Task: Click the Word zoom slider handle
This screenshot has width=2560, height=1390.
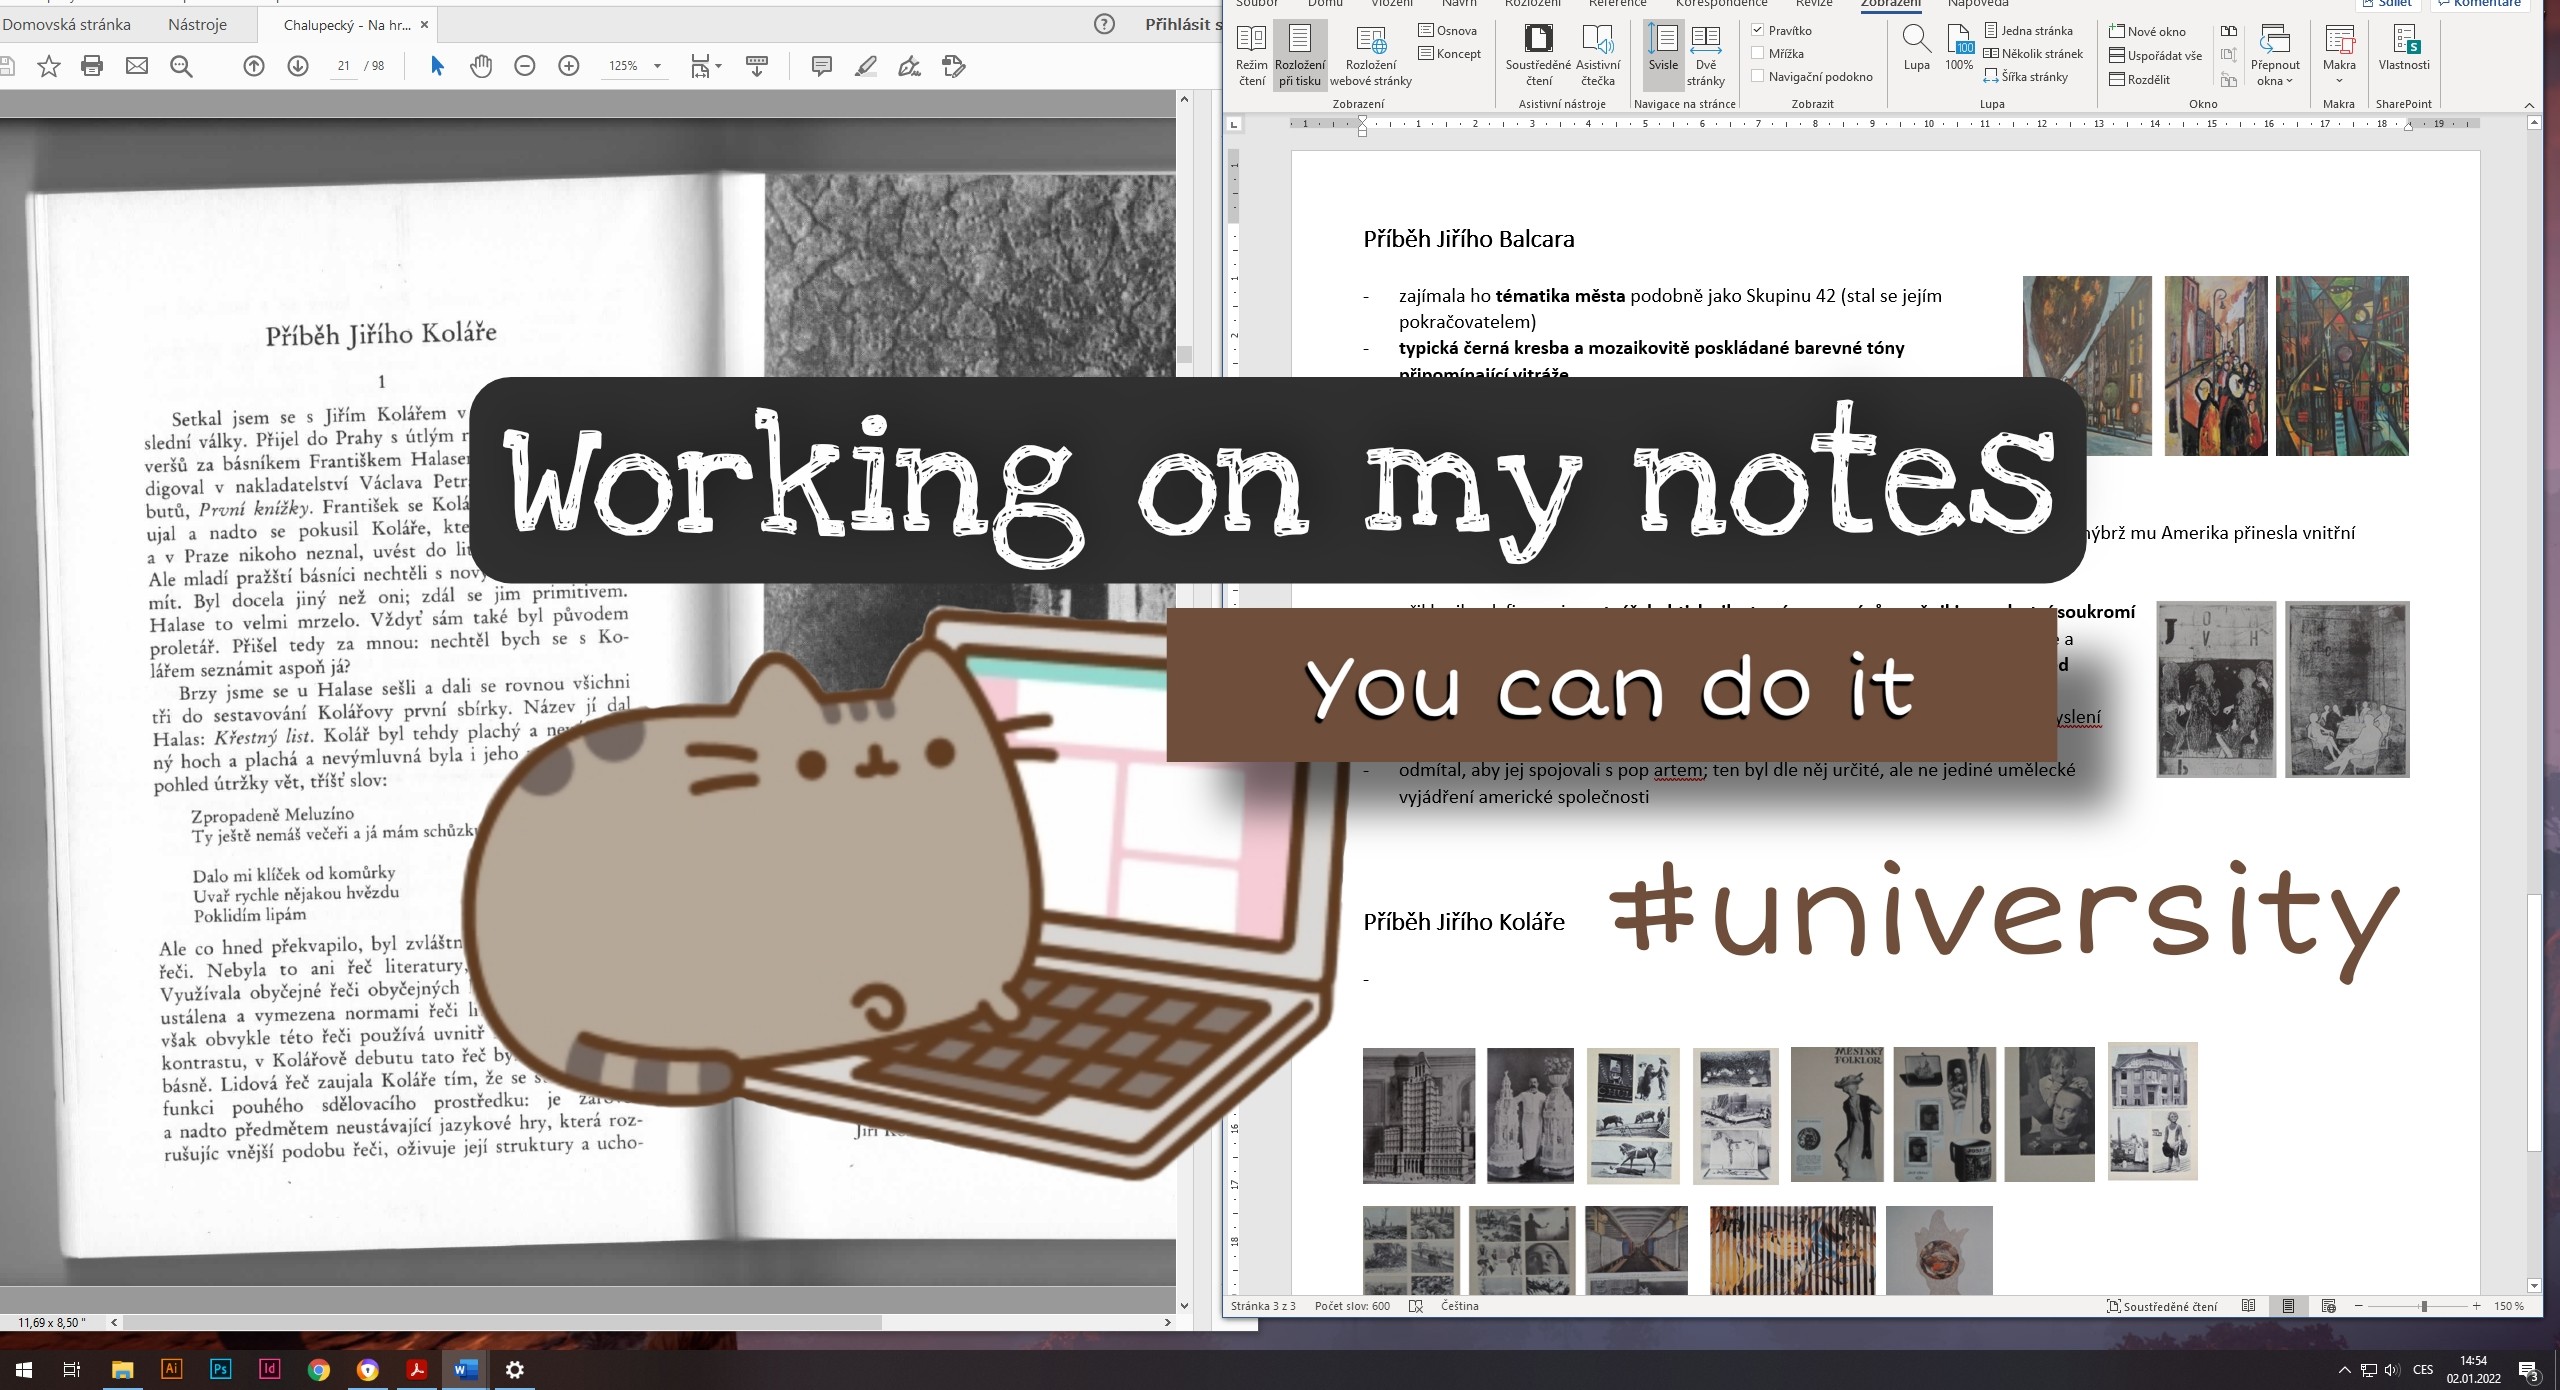Action: (x=2424, y=1306)
